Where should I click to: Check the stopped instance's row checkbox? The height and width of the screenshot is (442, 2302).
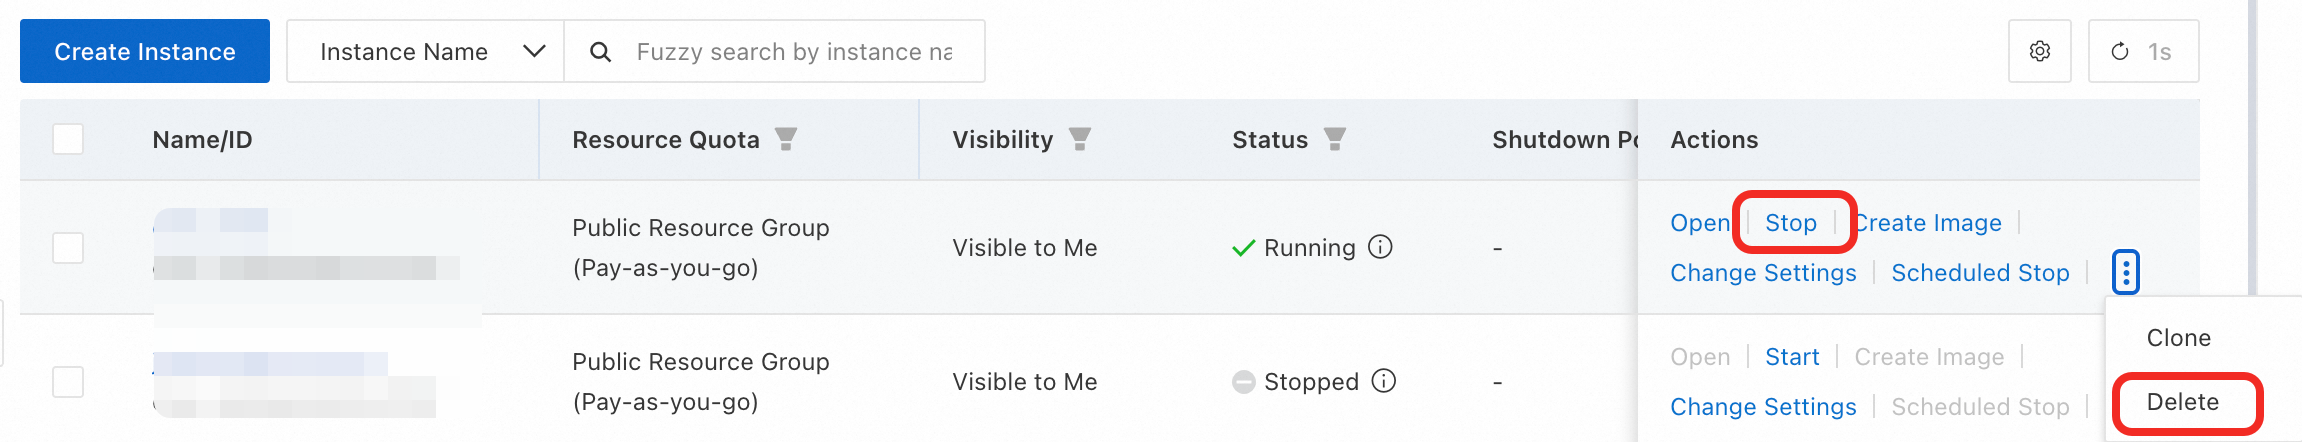[x=68, y=381]
